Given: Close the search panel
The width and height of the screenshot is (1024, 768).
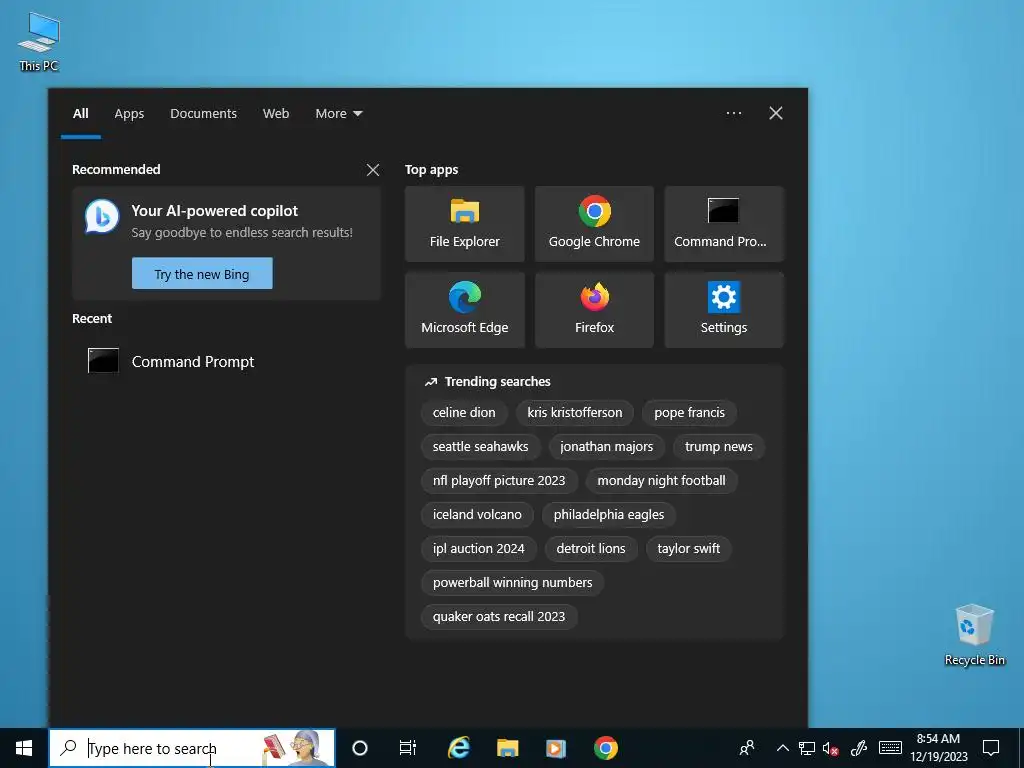Looking at the screenshot, I should [x=775, y=113].
